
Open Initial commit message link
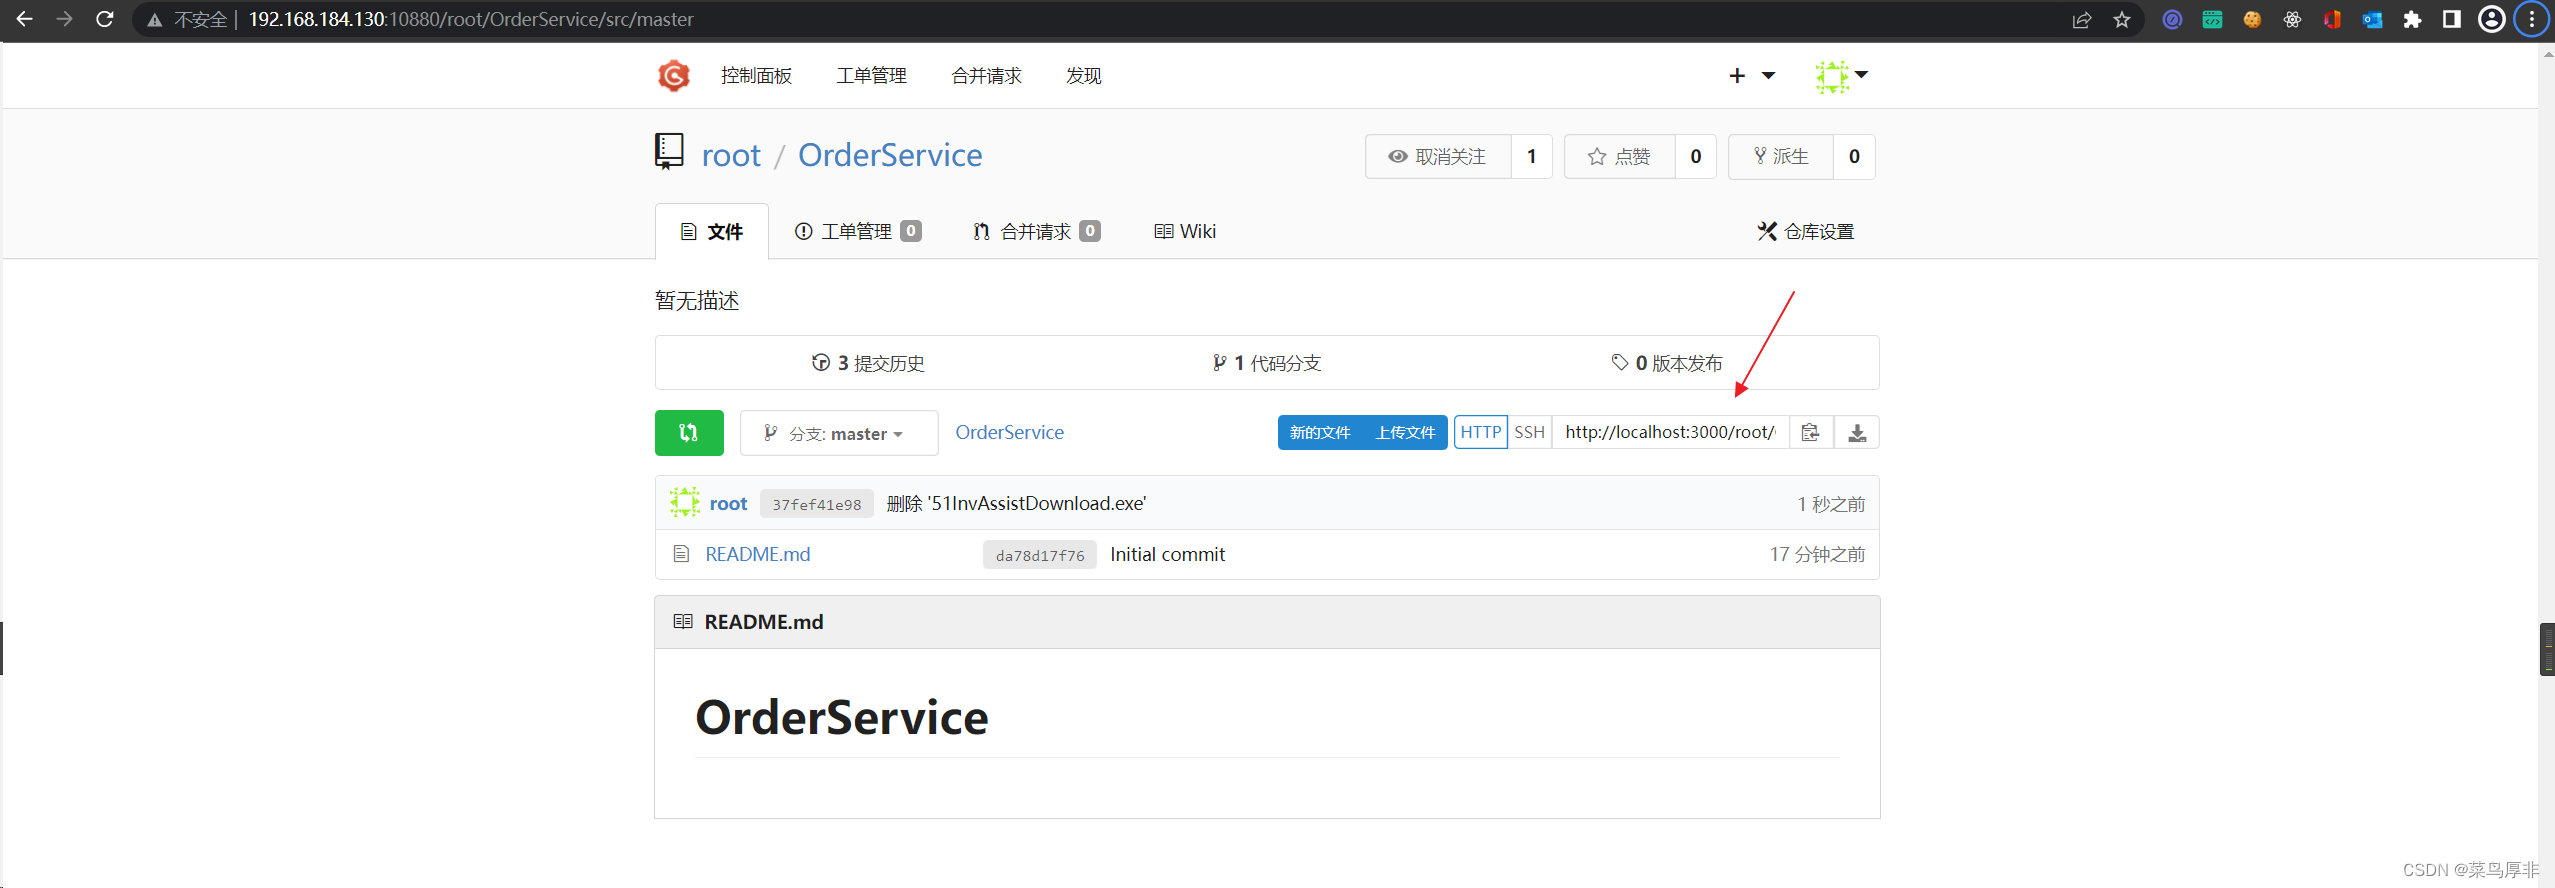[1167, 554]
